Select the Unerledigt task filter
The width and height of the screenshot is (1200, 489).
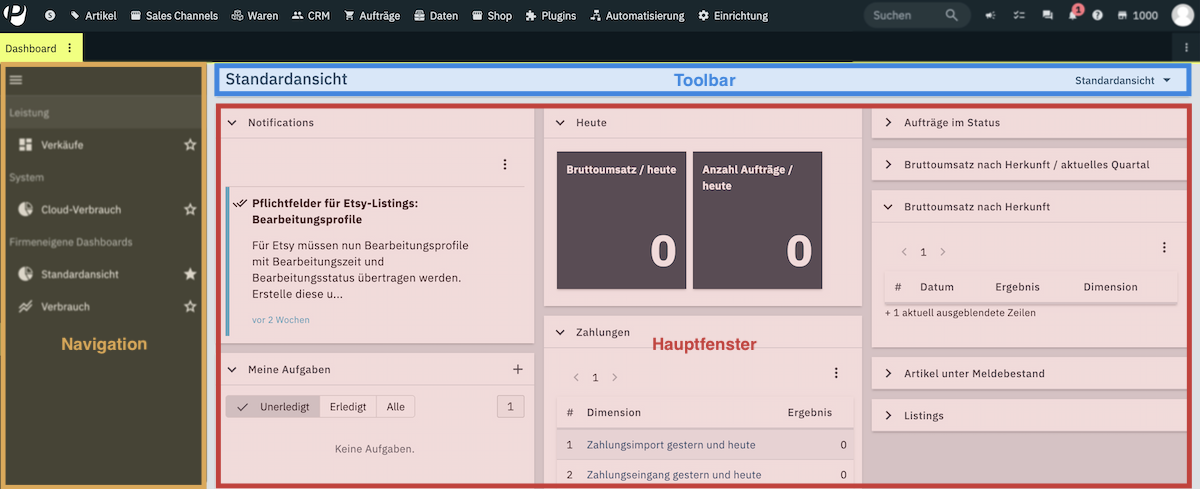coord(273,407)
